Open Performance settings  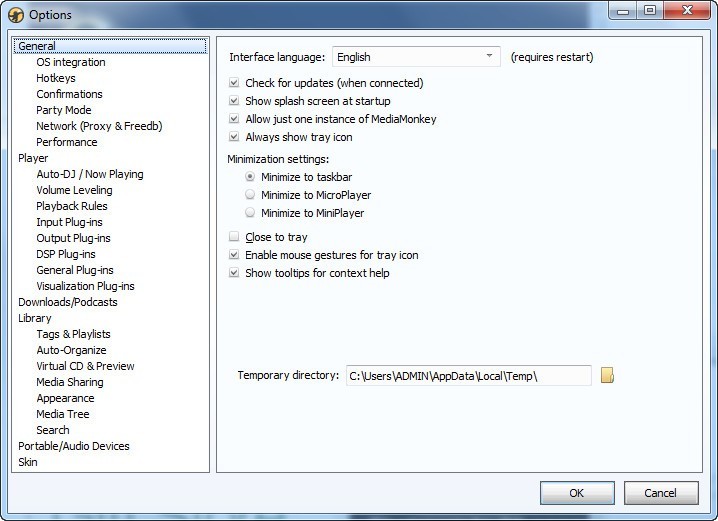(67, 142)
